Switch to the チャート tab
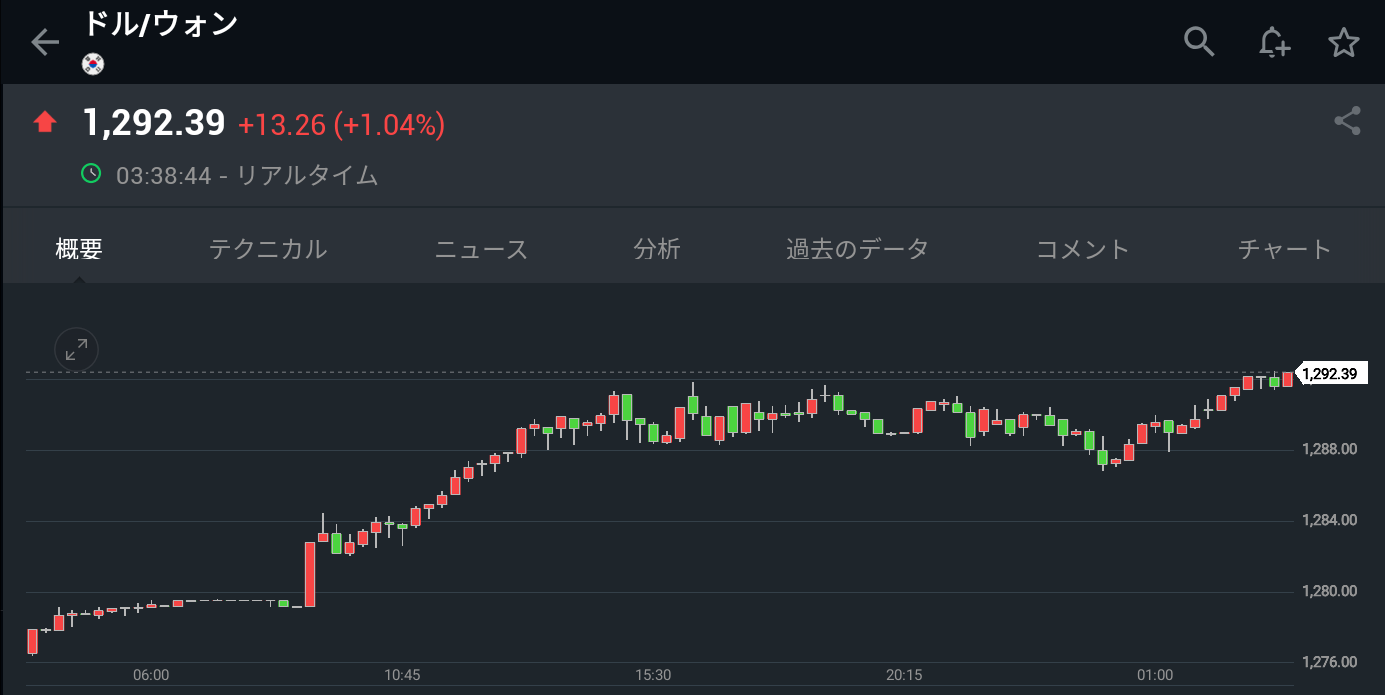The image size is (1385, 695). [x=1284, y=249]
